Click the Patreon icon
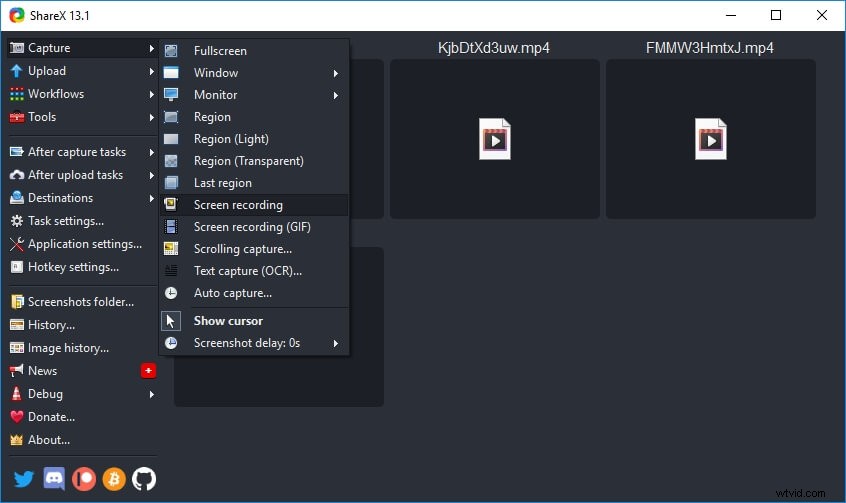 [84, 478]
